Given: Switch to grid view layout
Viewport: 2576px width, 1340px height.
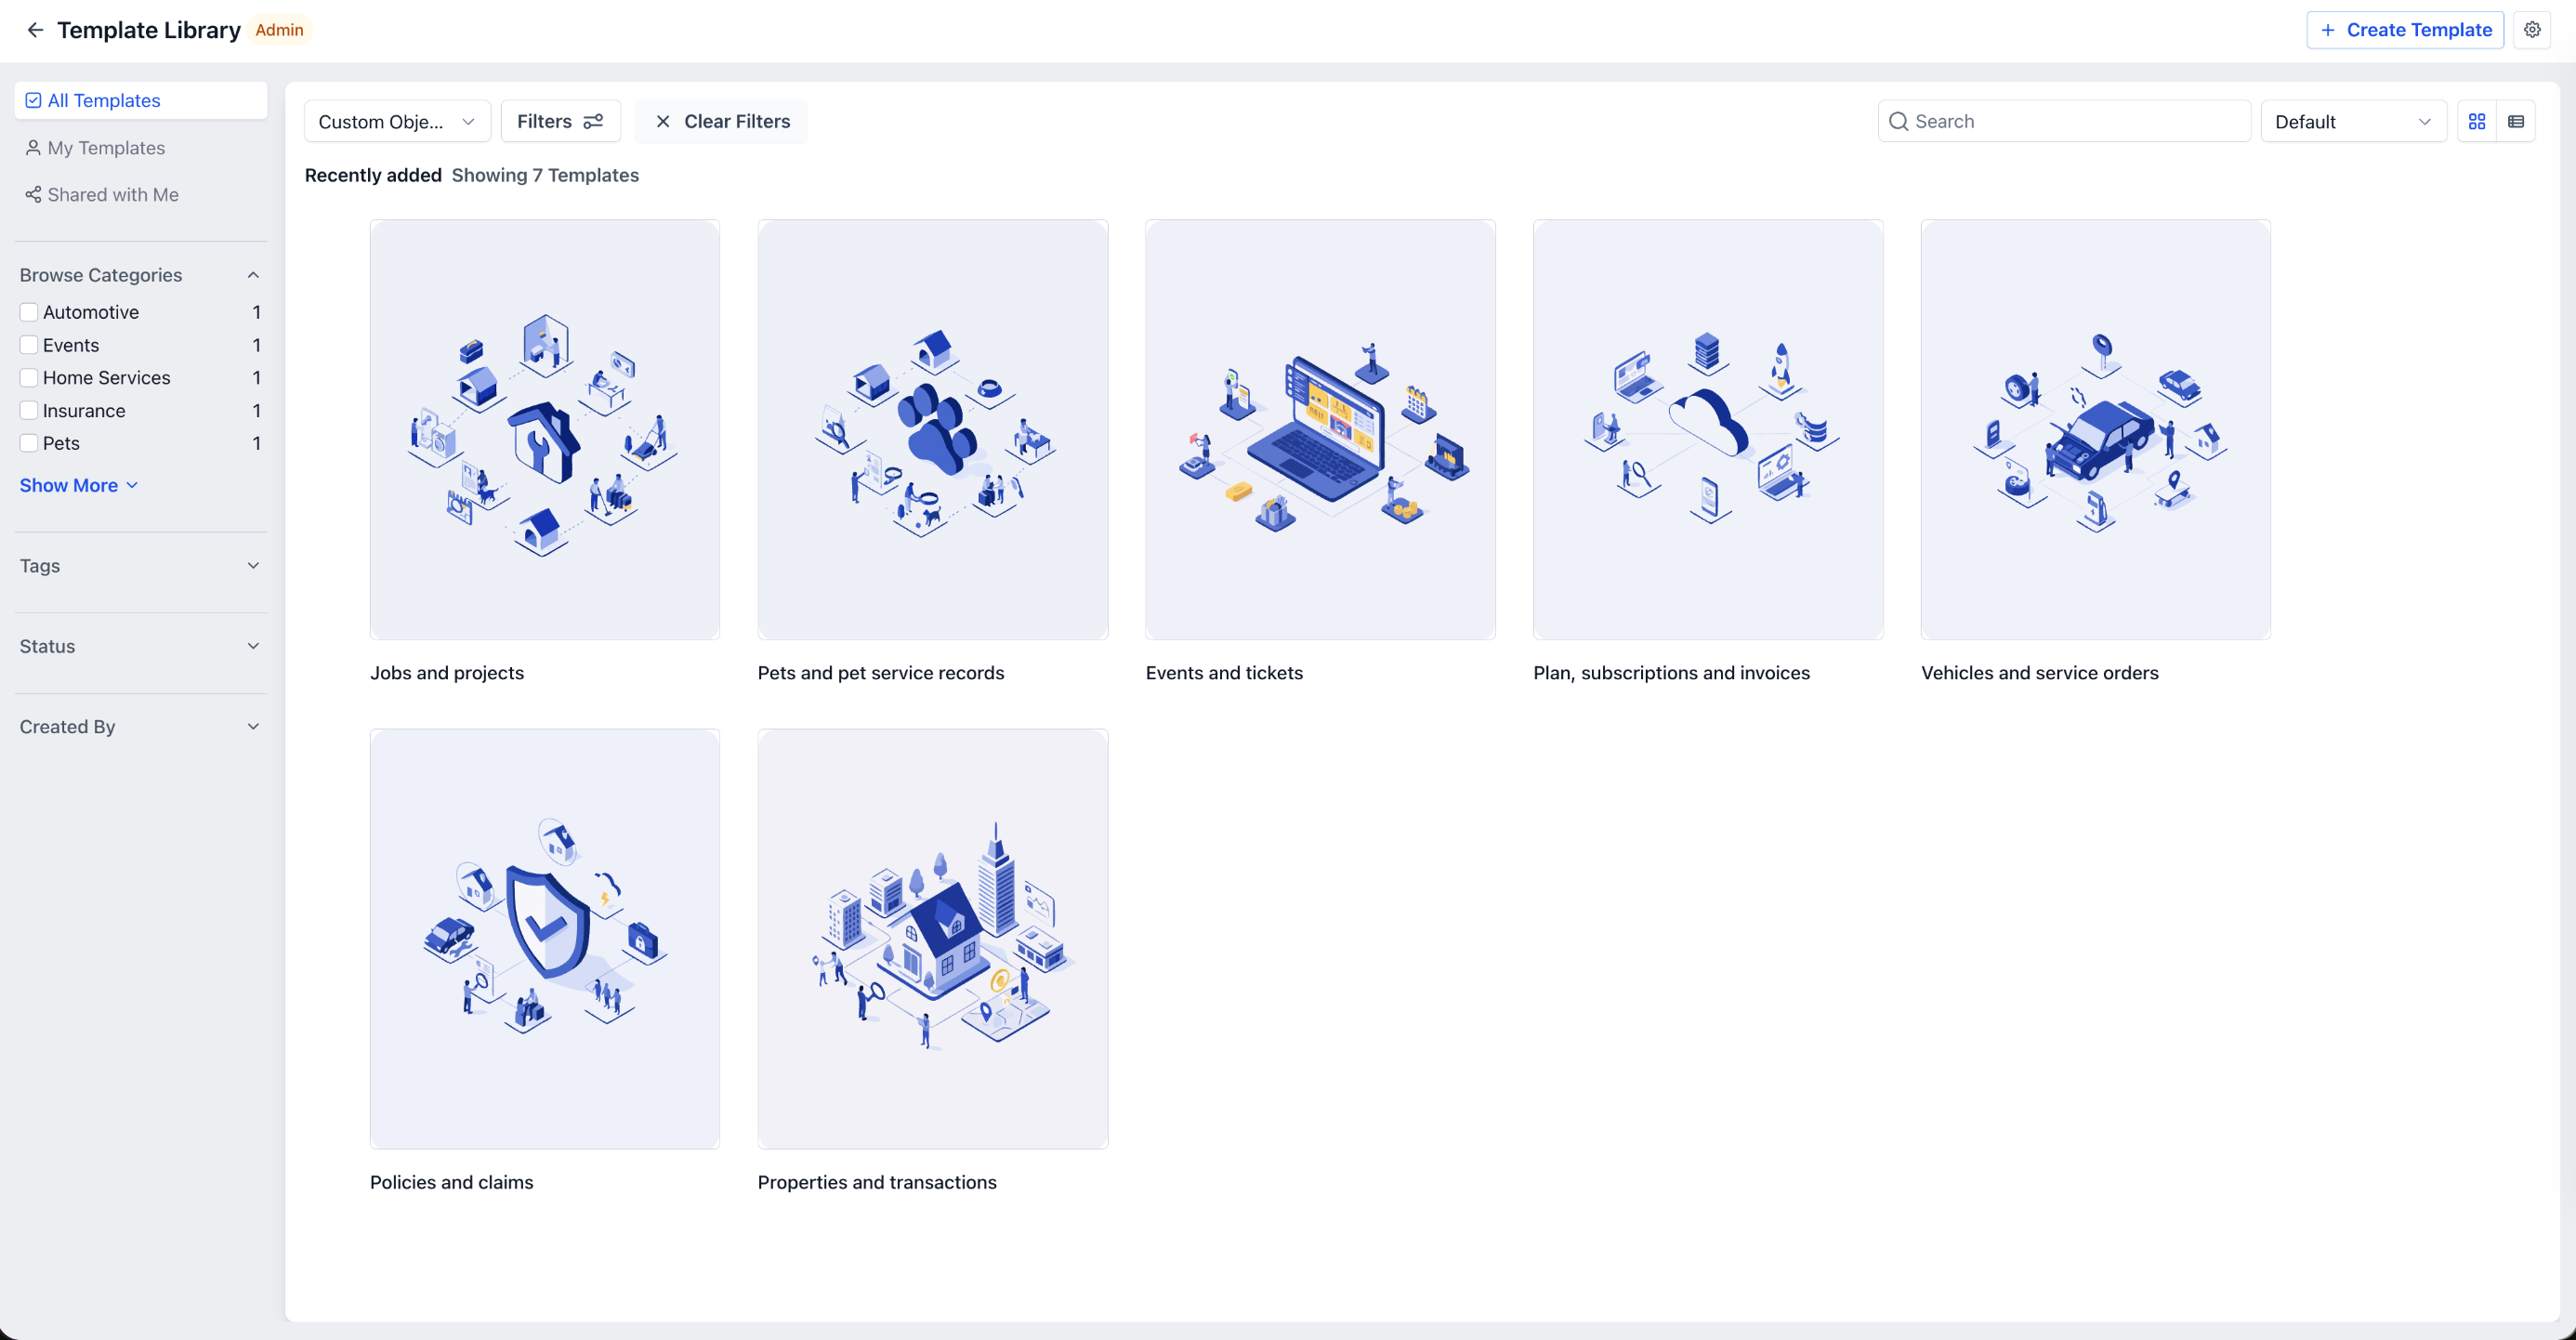Looking at the screenshot, I should click(x=2477, y=121).
